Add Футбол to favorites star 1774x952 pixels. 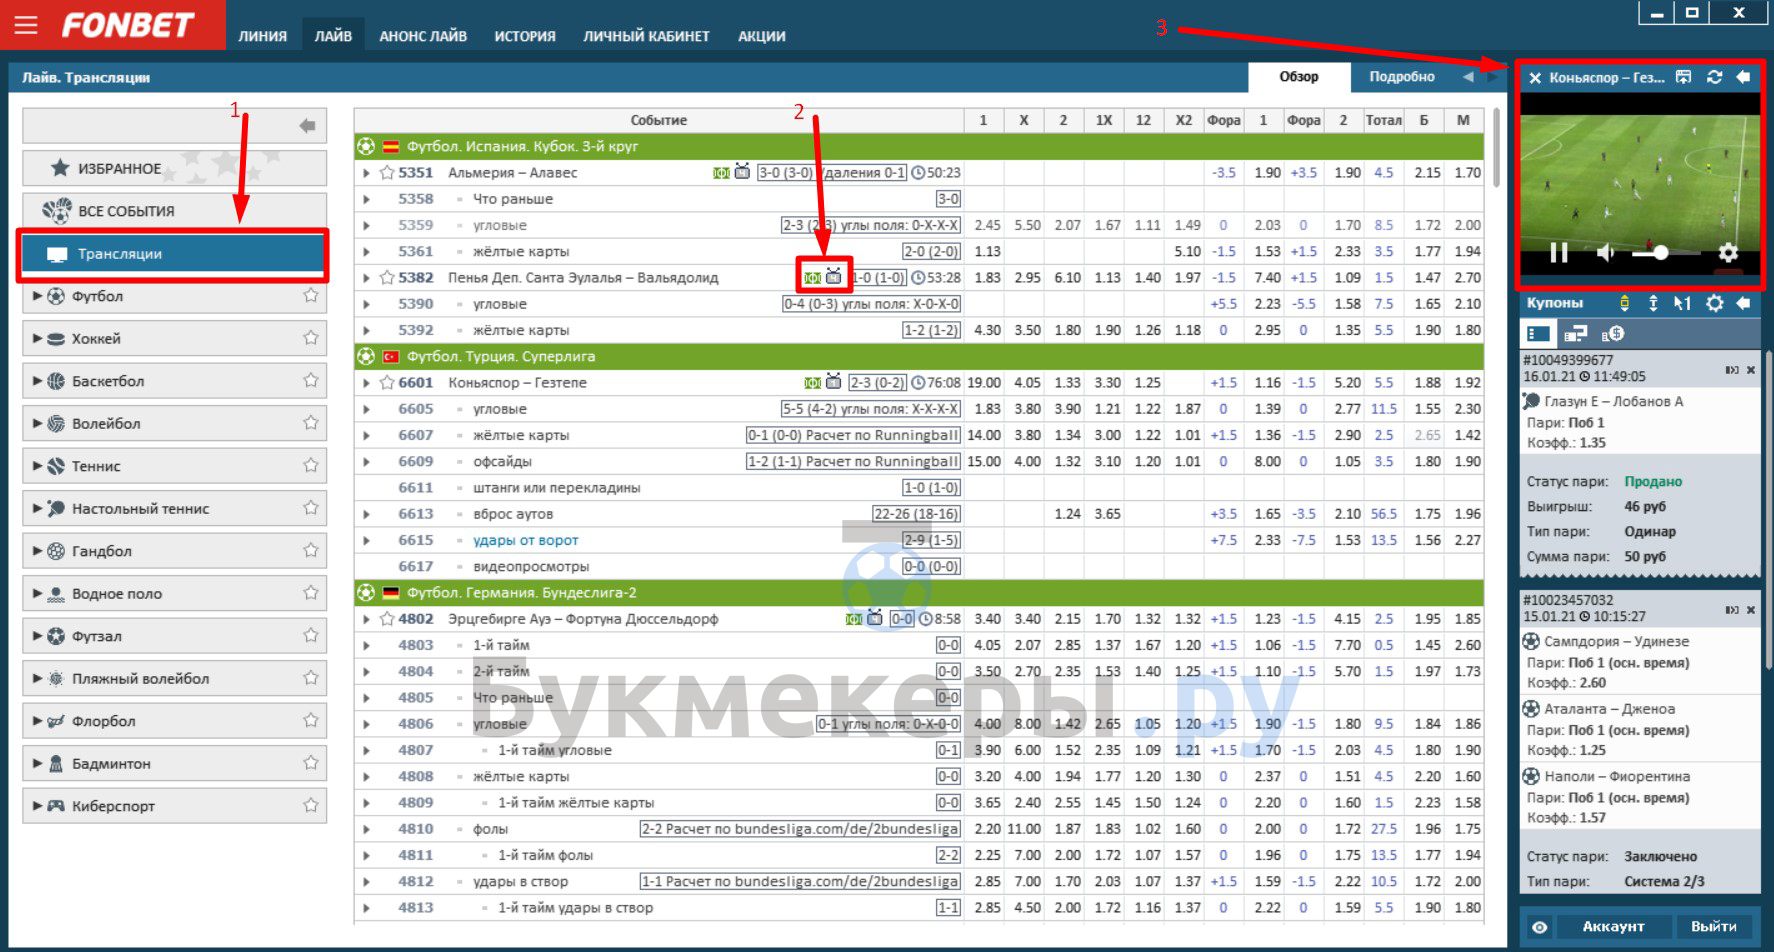coord(311,296)
